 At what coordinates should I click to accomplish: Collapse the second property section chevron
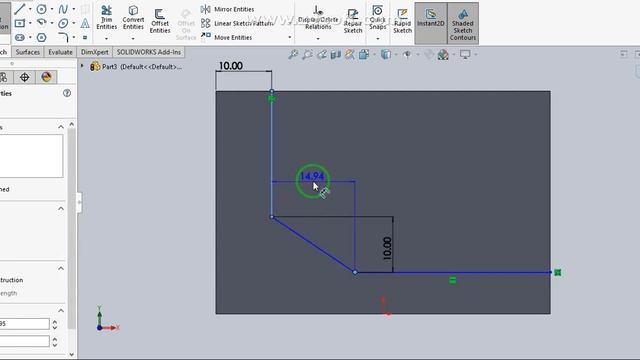[61, 209]
